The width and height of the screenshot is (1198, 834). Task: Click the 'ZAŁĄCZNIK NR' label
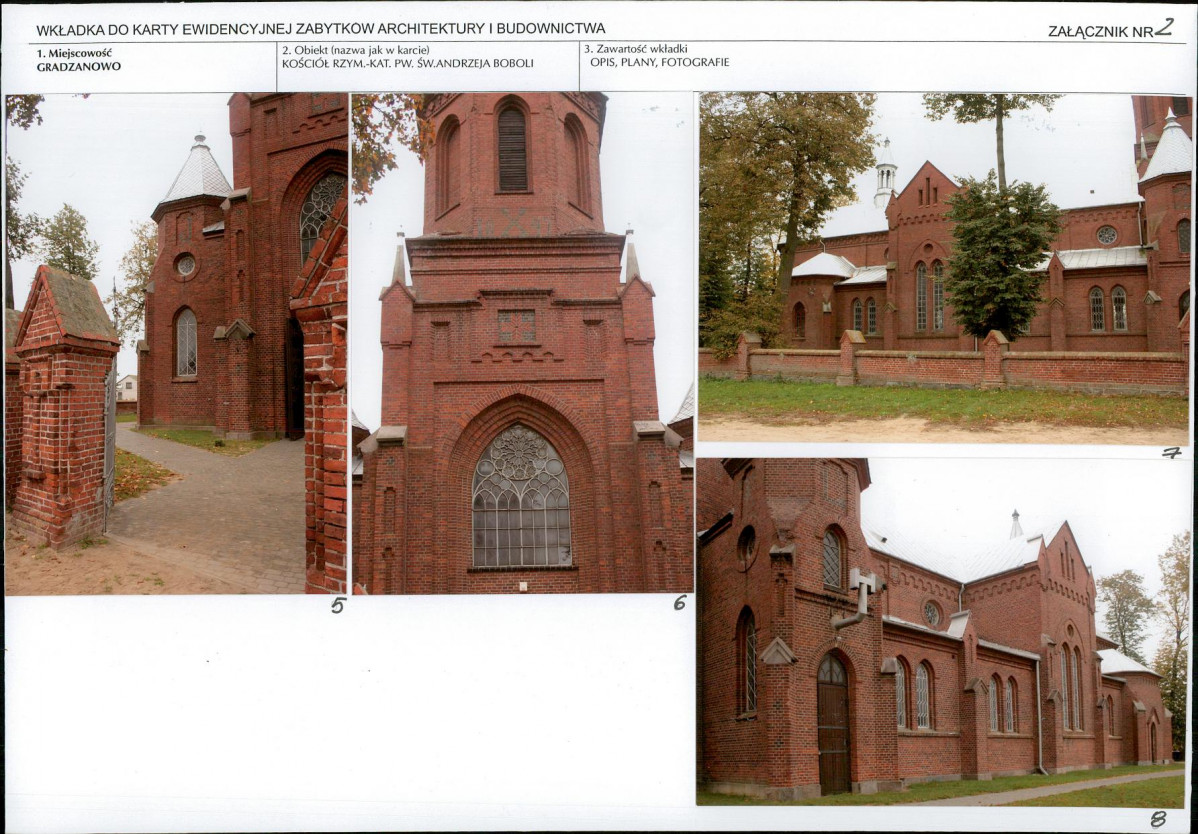pos(1100,31)
